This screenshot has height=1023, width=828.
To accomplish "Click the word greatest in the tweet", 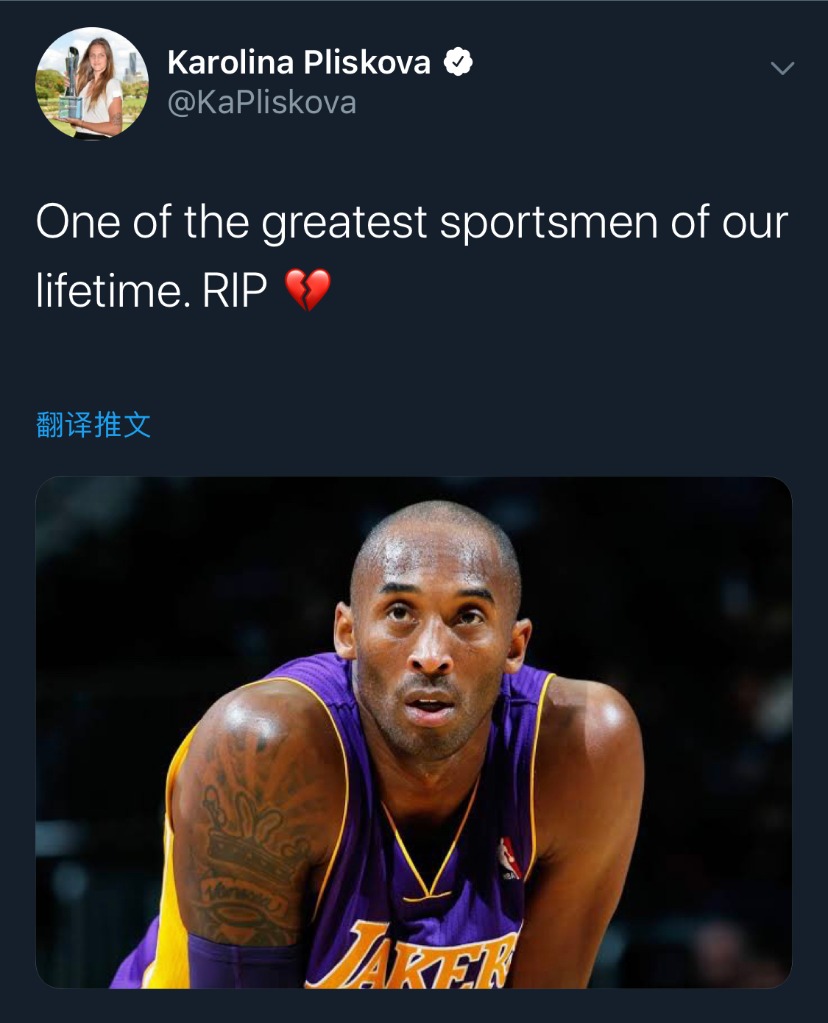I will coord(345,223).
